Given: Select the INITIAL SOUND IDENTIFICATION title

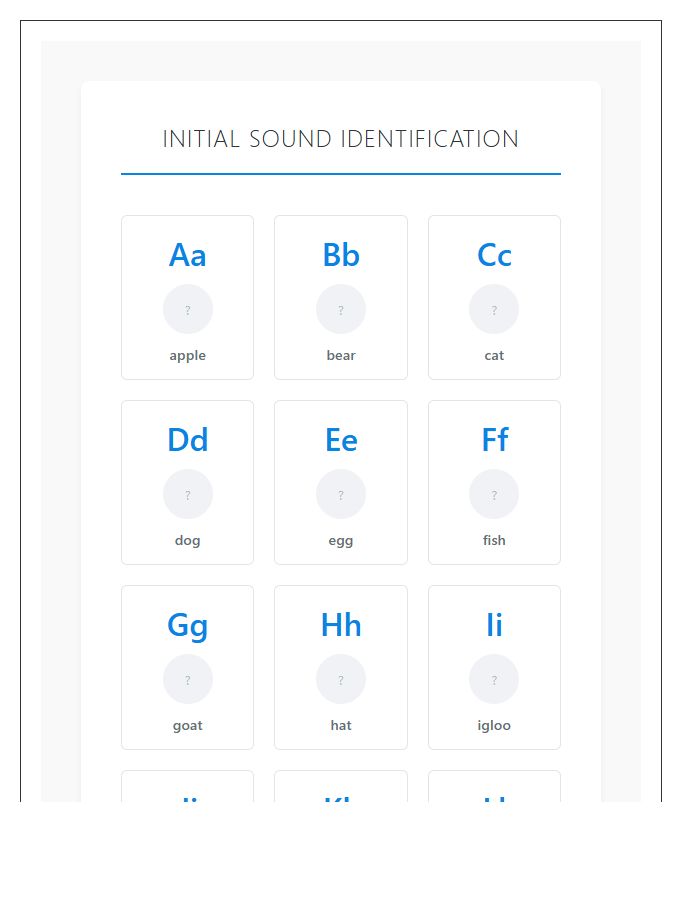Looking at the screenshot, I should [x=340, y=139].
